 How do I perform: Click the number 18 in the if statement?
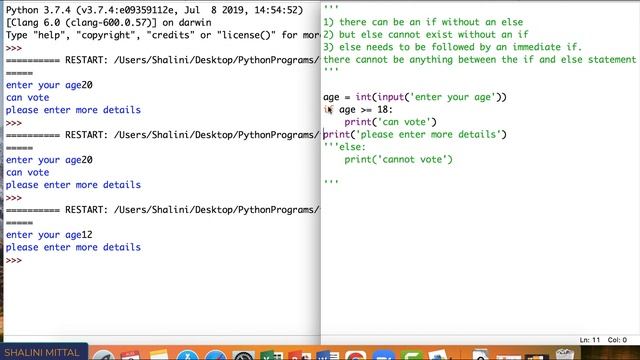click(382, 110)
